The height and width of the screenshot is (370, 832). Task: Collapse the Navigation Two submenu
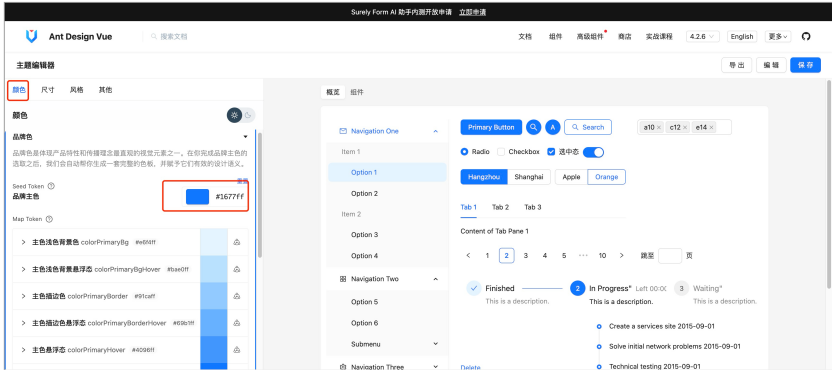(436, 279)
